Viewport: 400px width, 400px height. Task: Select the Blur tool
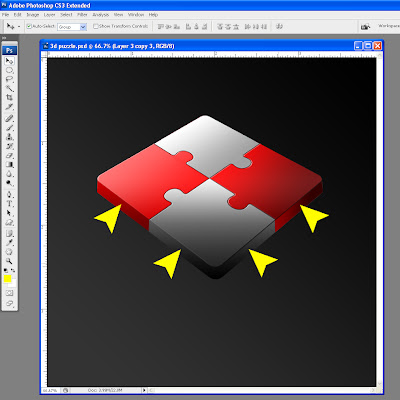coord(9,174)
